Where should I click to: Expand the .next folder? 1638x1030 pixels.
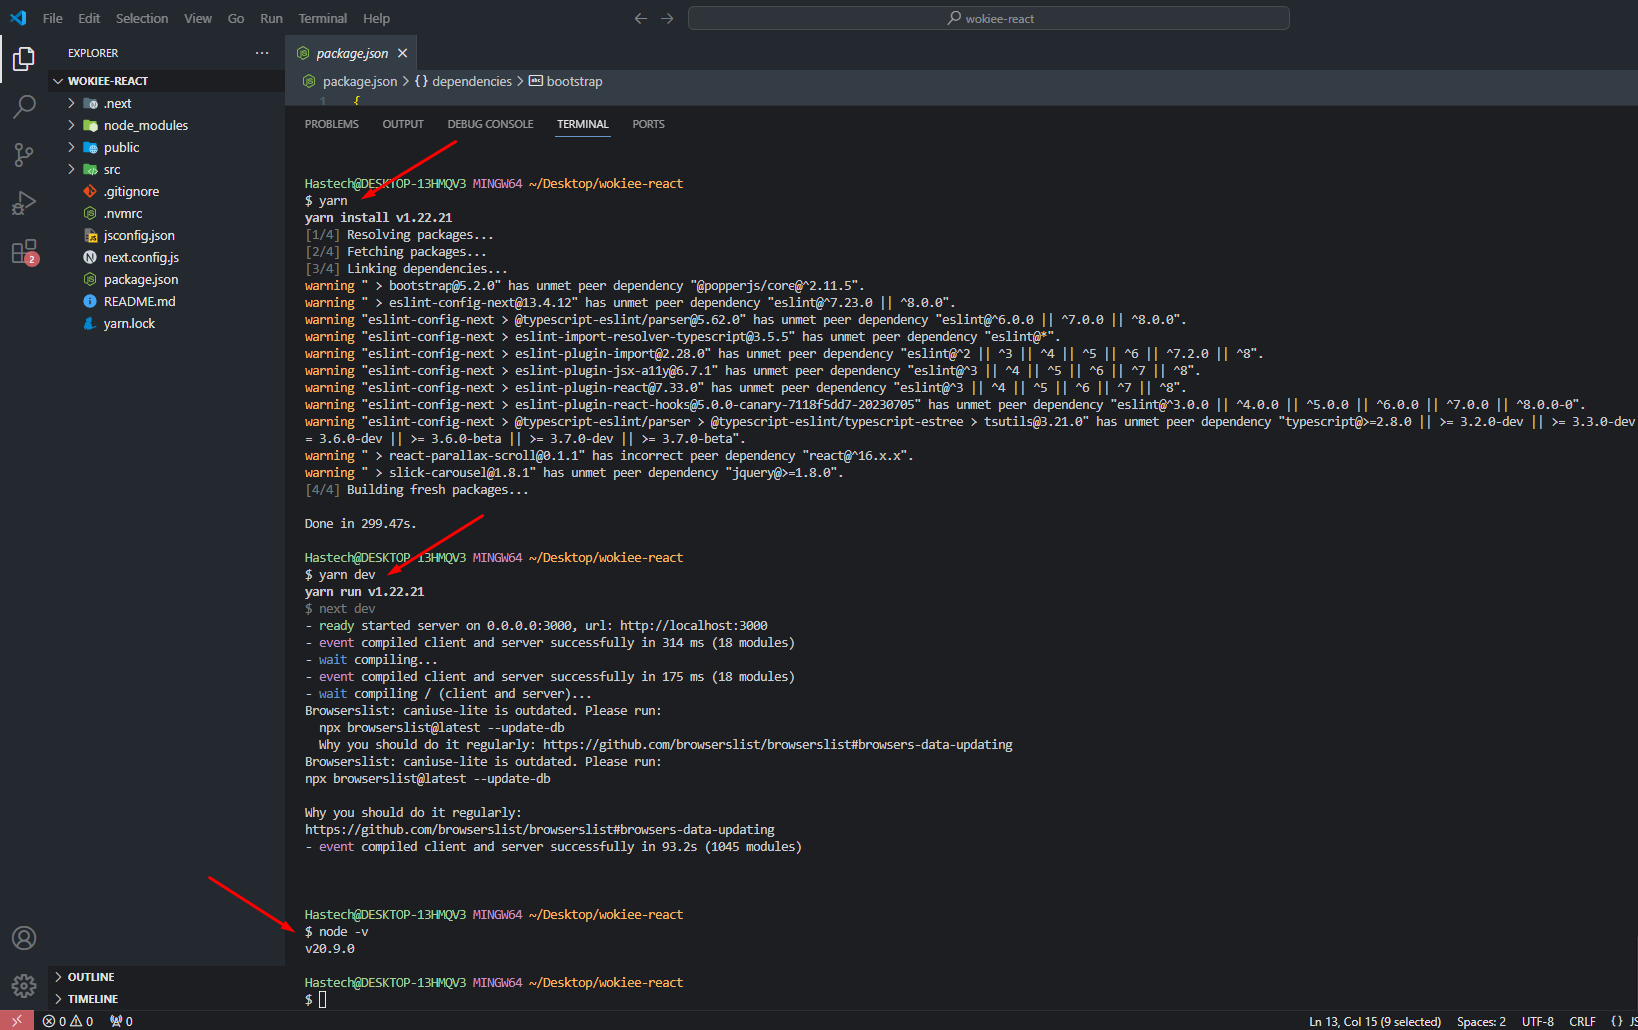pos(166,103)
